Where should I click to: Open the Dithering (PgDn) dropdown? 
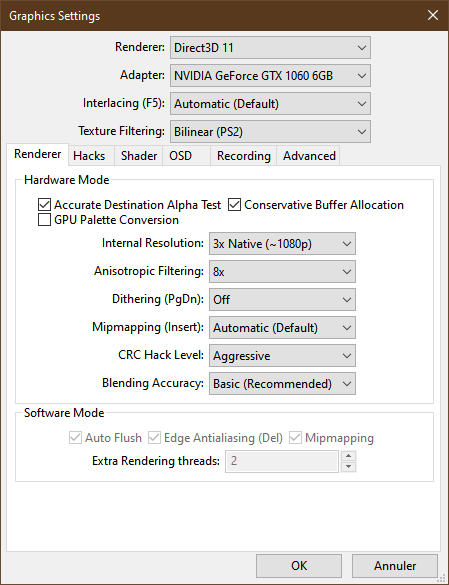click(x=282, y=300)
